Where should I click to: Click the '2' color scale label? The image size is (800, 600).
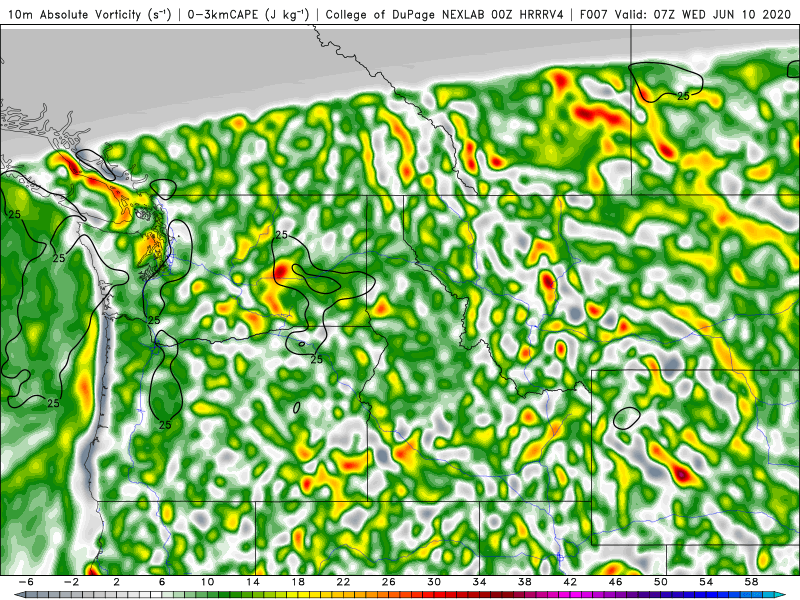pyautogui.click(x=117, y=582)
